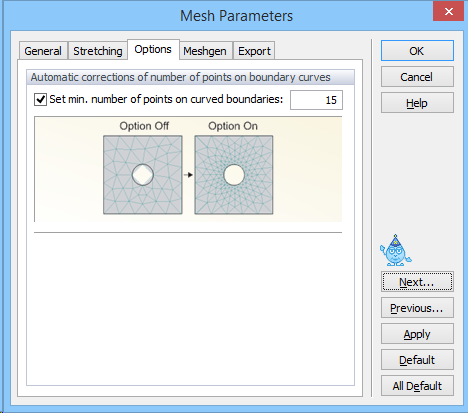Image resolution: width=468 pixels, height=413 pixels.
Task: Switch to the General tab
Action: point(43,51)
